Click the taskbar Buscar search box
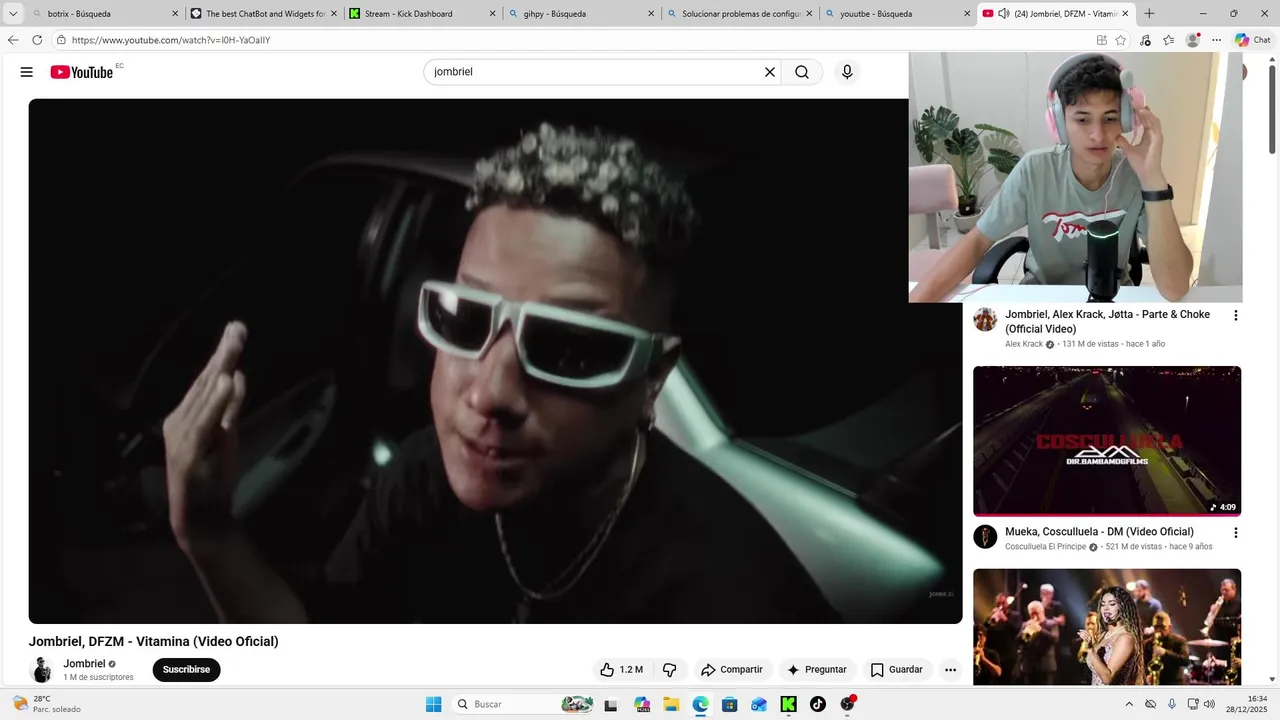The width and height of the screenshot is (1280, 720). point(524,704)
